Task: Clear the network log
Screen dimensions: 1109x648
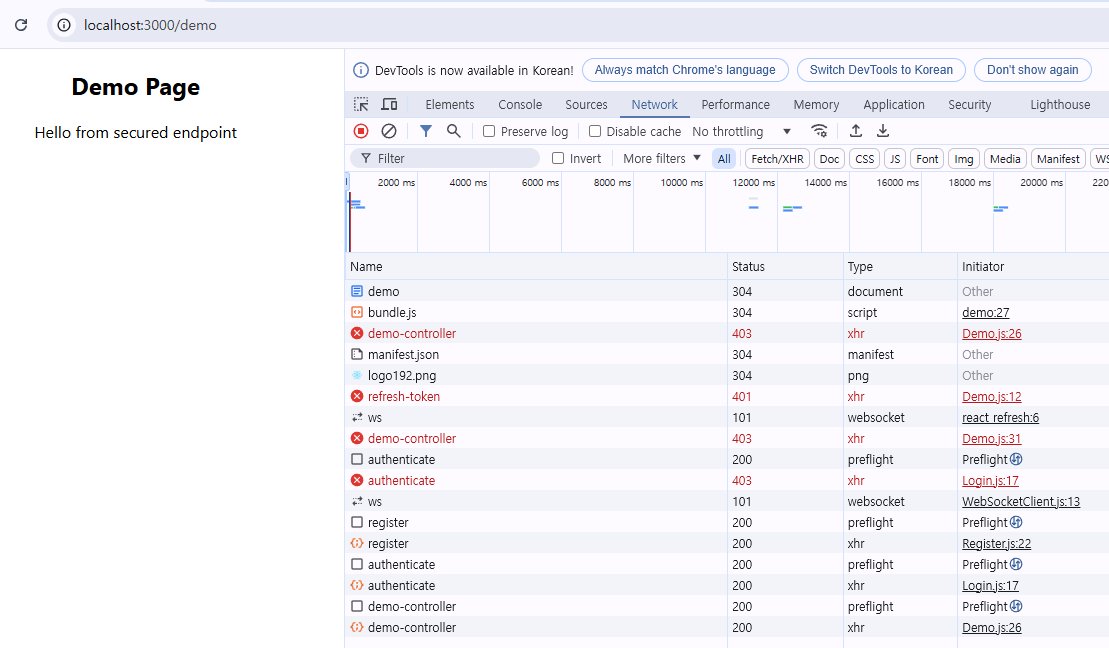Action: (389, 131)
